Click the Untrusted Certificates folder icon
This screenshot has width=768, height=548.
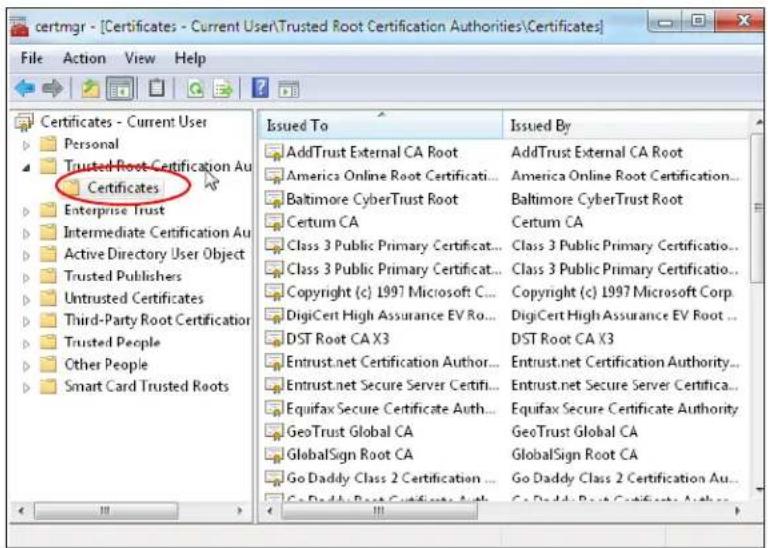pyautogui.click(x=48, y=298)
